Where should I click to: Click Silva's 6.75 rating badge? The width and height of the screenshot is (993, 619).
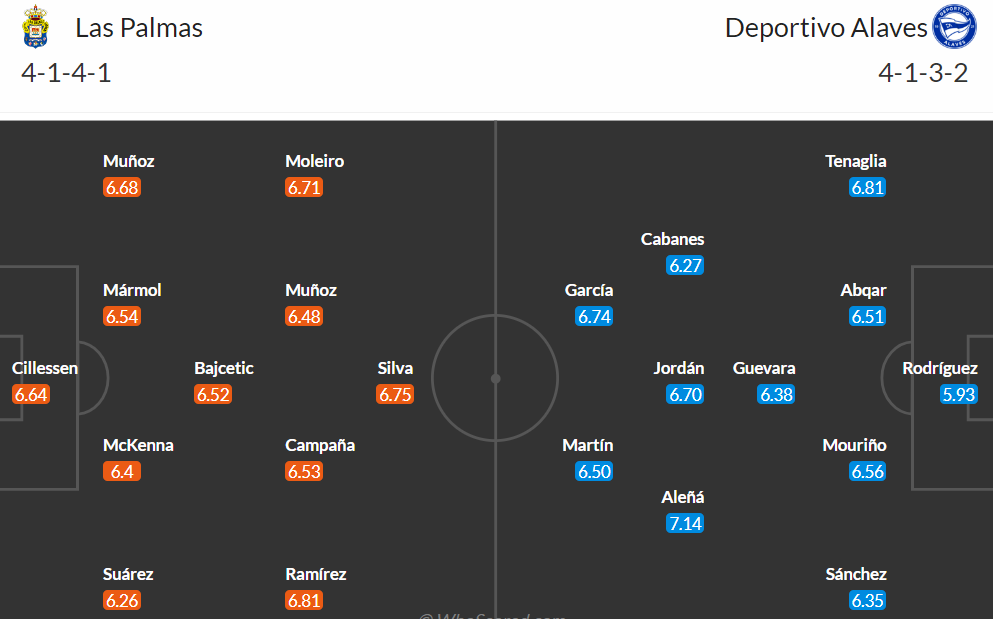pos(395,395)
